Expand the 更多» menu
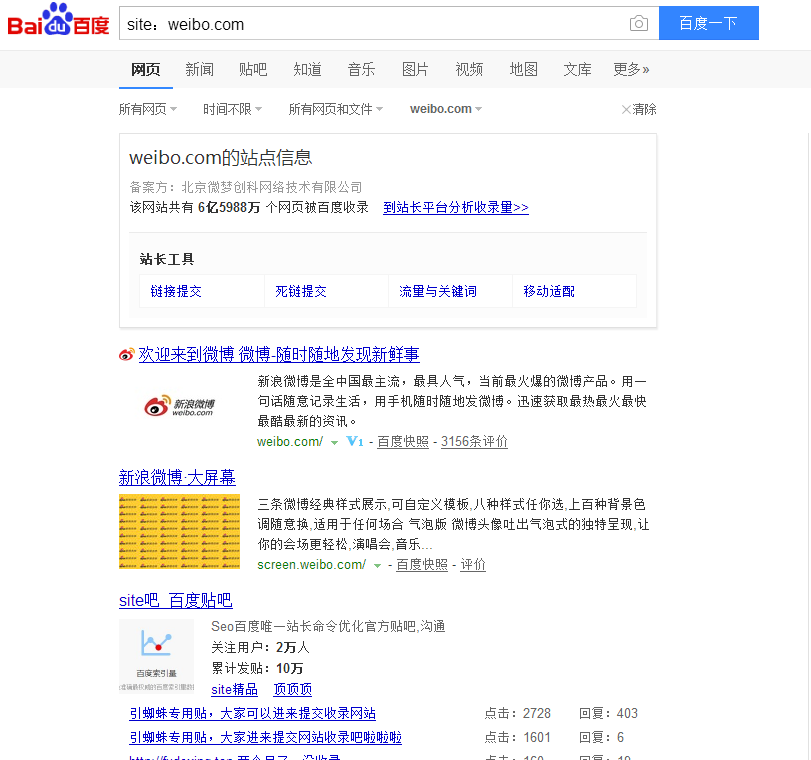 click(631, 69)
